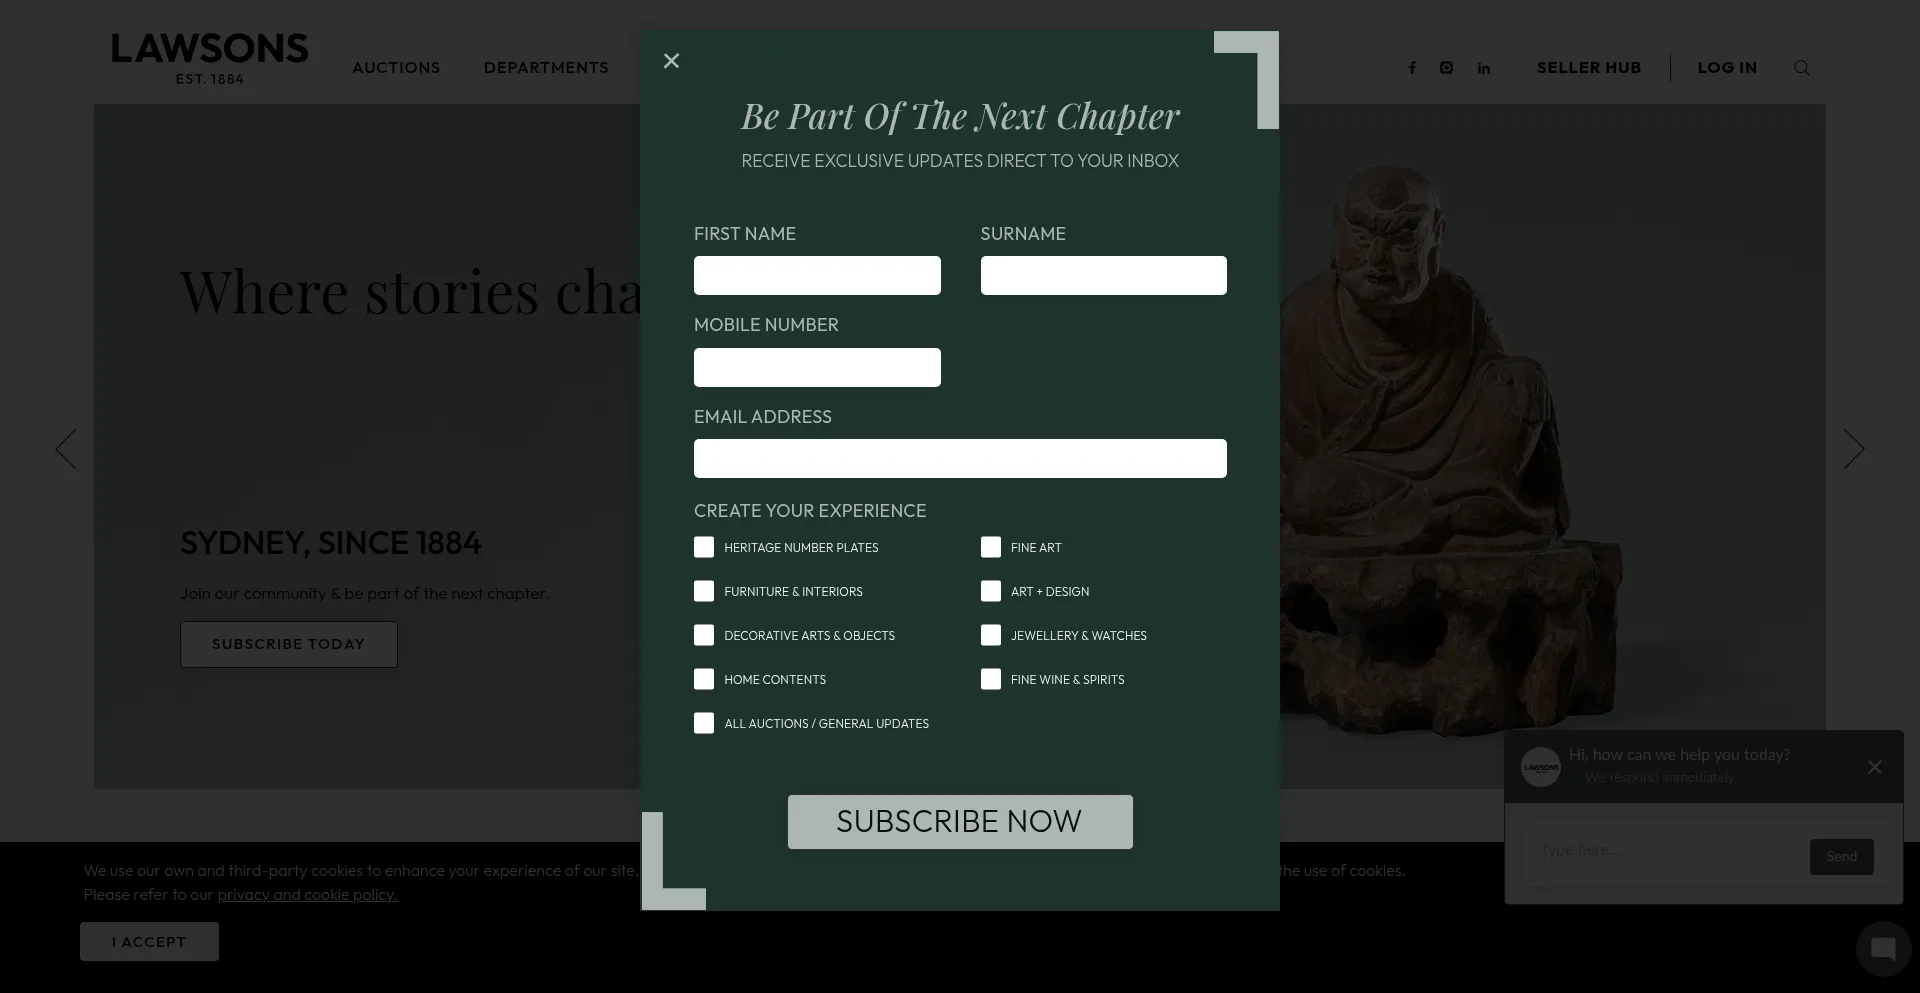The width and height of the screenshot is (1920, 993).
Task: Dismiss the chat help bubble
Action: (1875, 767)
